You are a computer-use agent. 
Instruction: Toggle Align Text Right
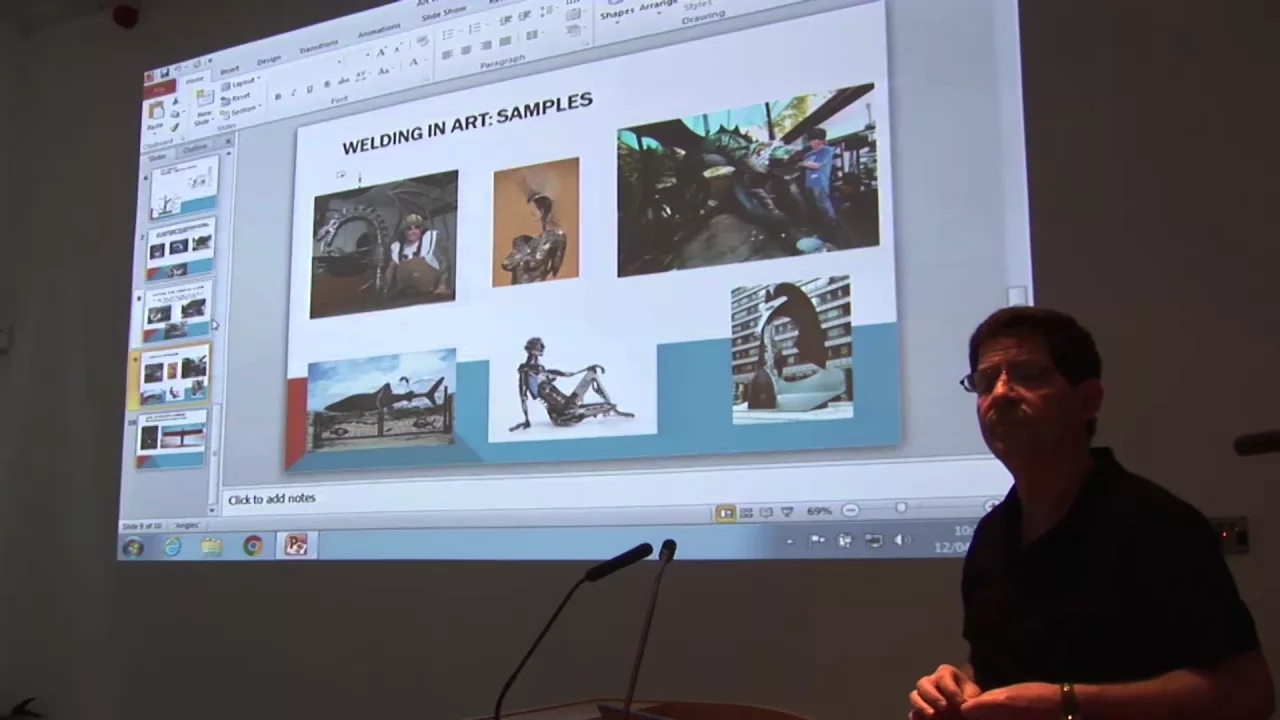coord(485,45)
